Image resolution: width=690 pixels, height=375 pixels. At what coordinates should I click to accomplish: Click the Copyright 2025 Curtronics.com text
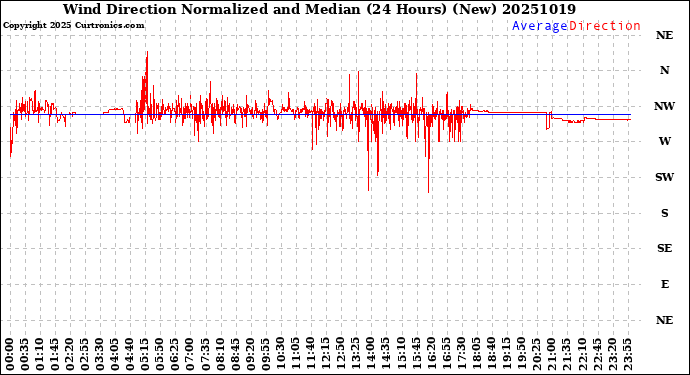pyautogui.click(x=73, y=26)
